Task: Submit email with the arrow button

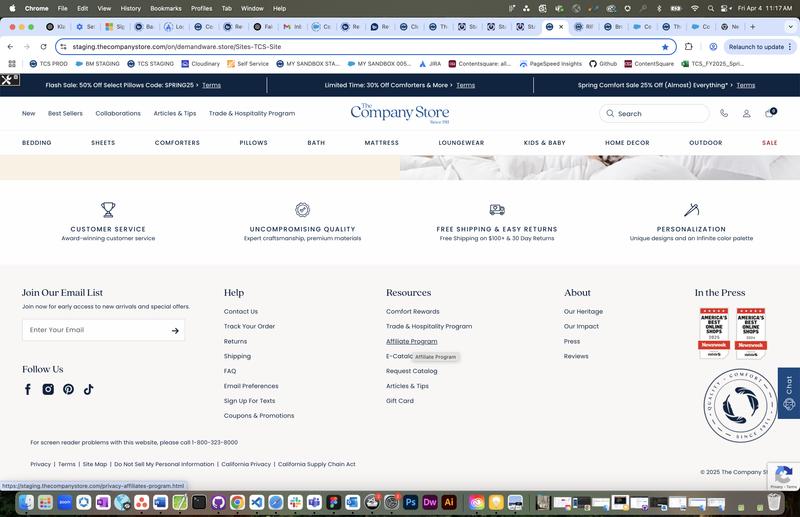Action: (x=175, y=331)
